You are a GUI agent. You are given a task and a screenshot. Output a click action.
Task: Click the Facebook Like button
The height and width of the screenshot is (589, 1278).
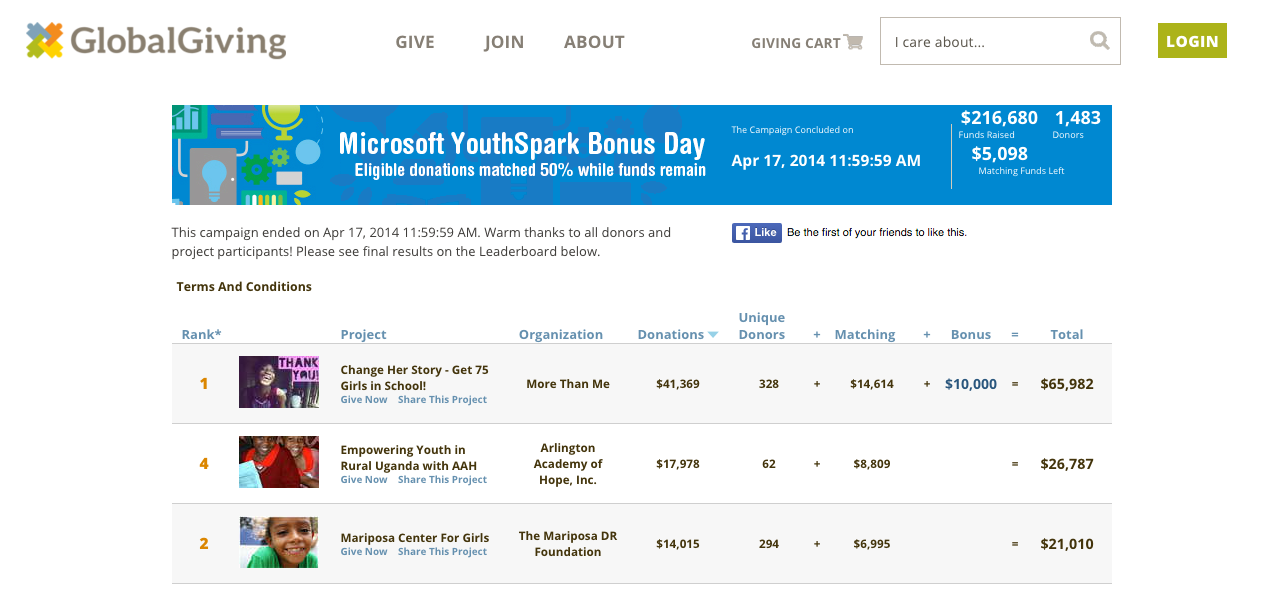click(x=756, y=233)
